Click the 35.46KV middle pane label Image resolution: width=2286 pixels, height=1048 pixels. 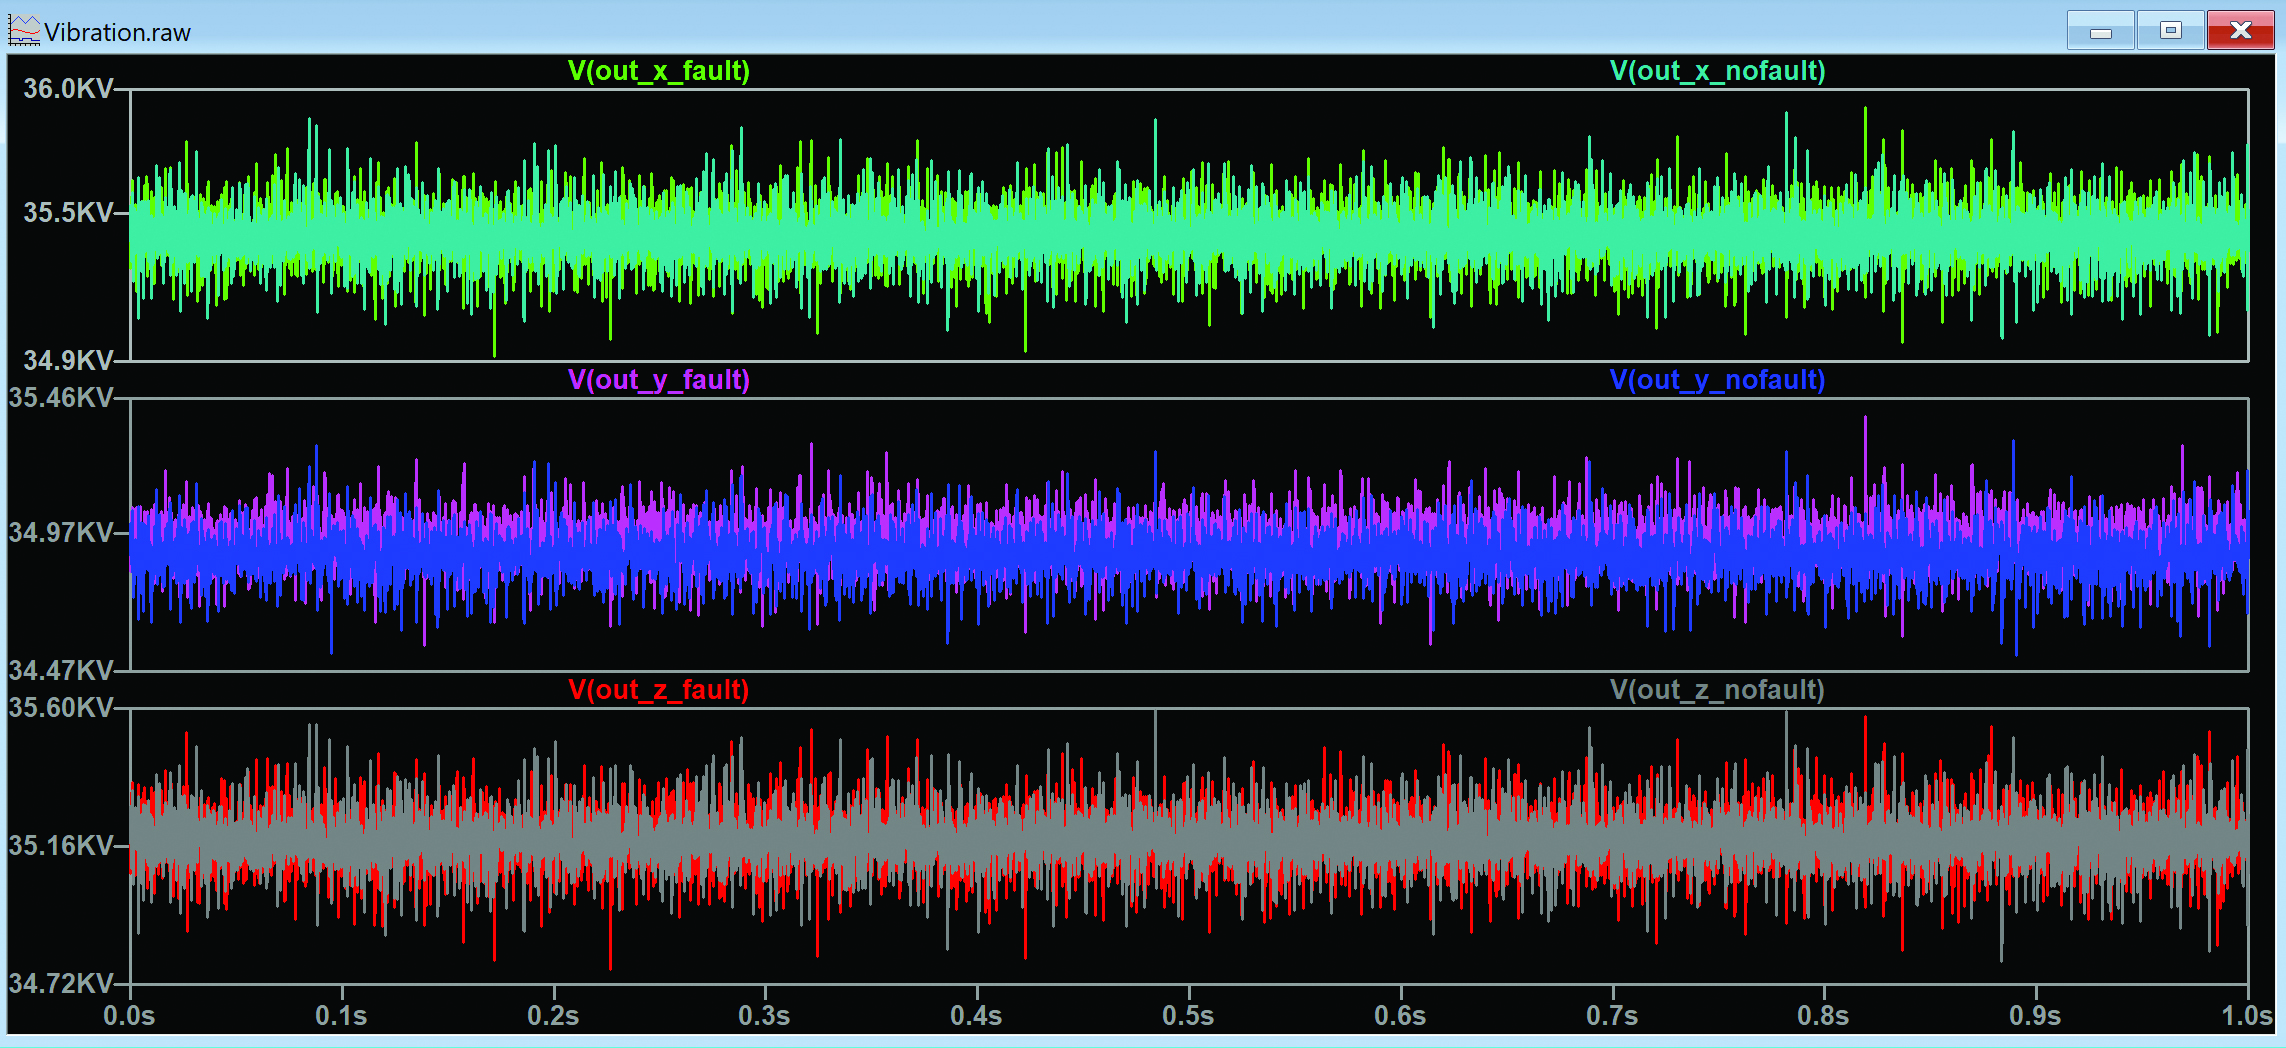(x=61, y=398)
